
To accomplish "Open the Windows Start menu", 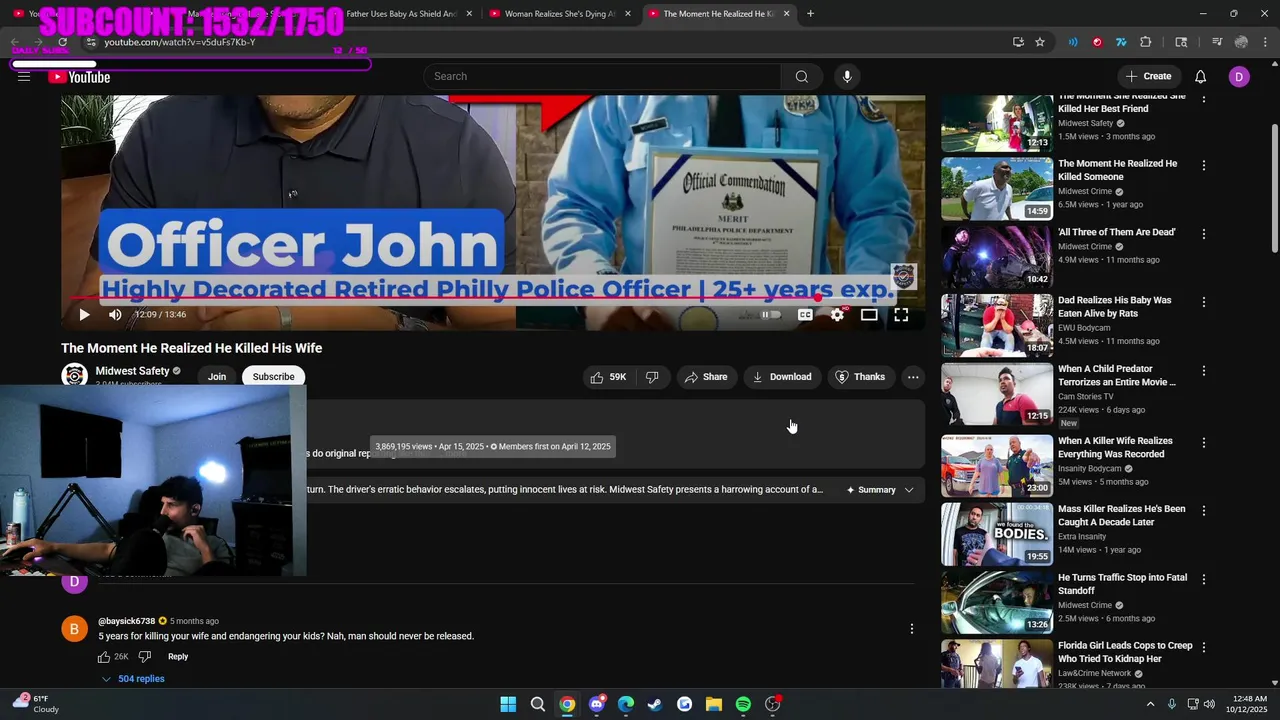I will click(508, 705).
